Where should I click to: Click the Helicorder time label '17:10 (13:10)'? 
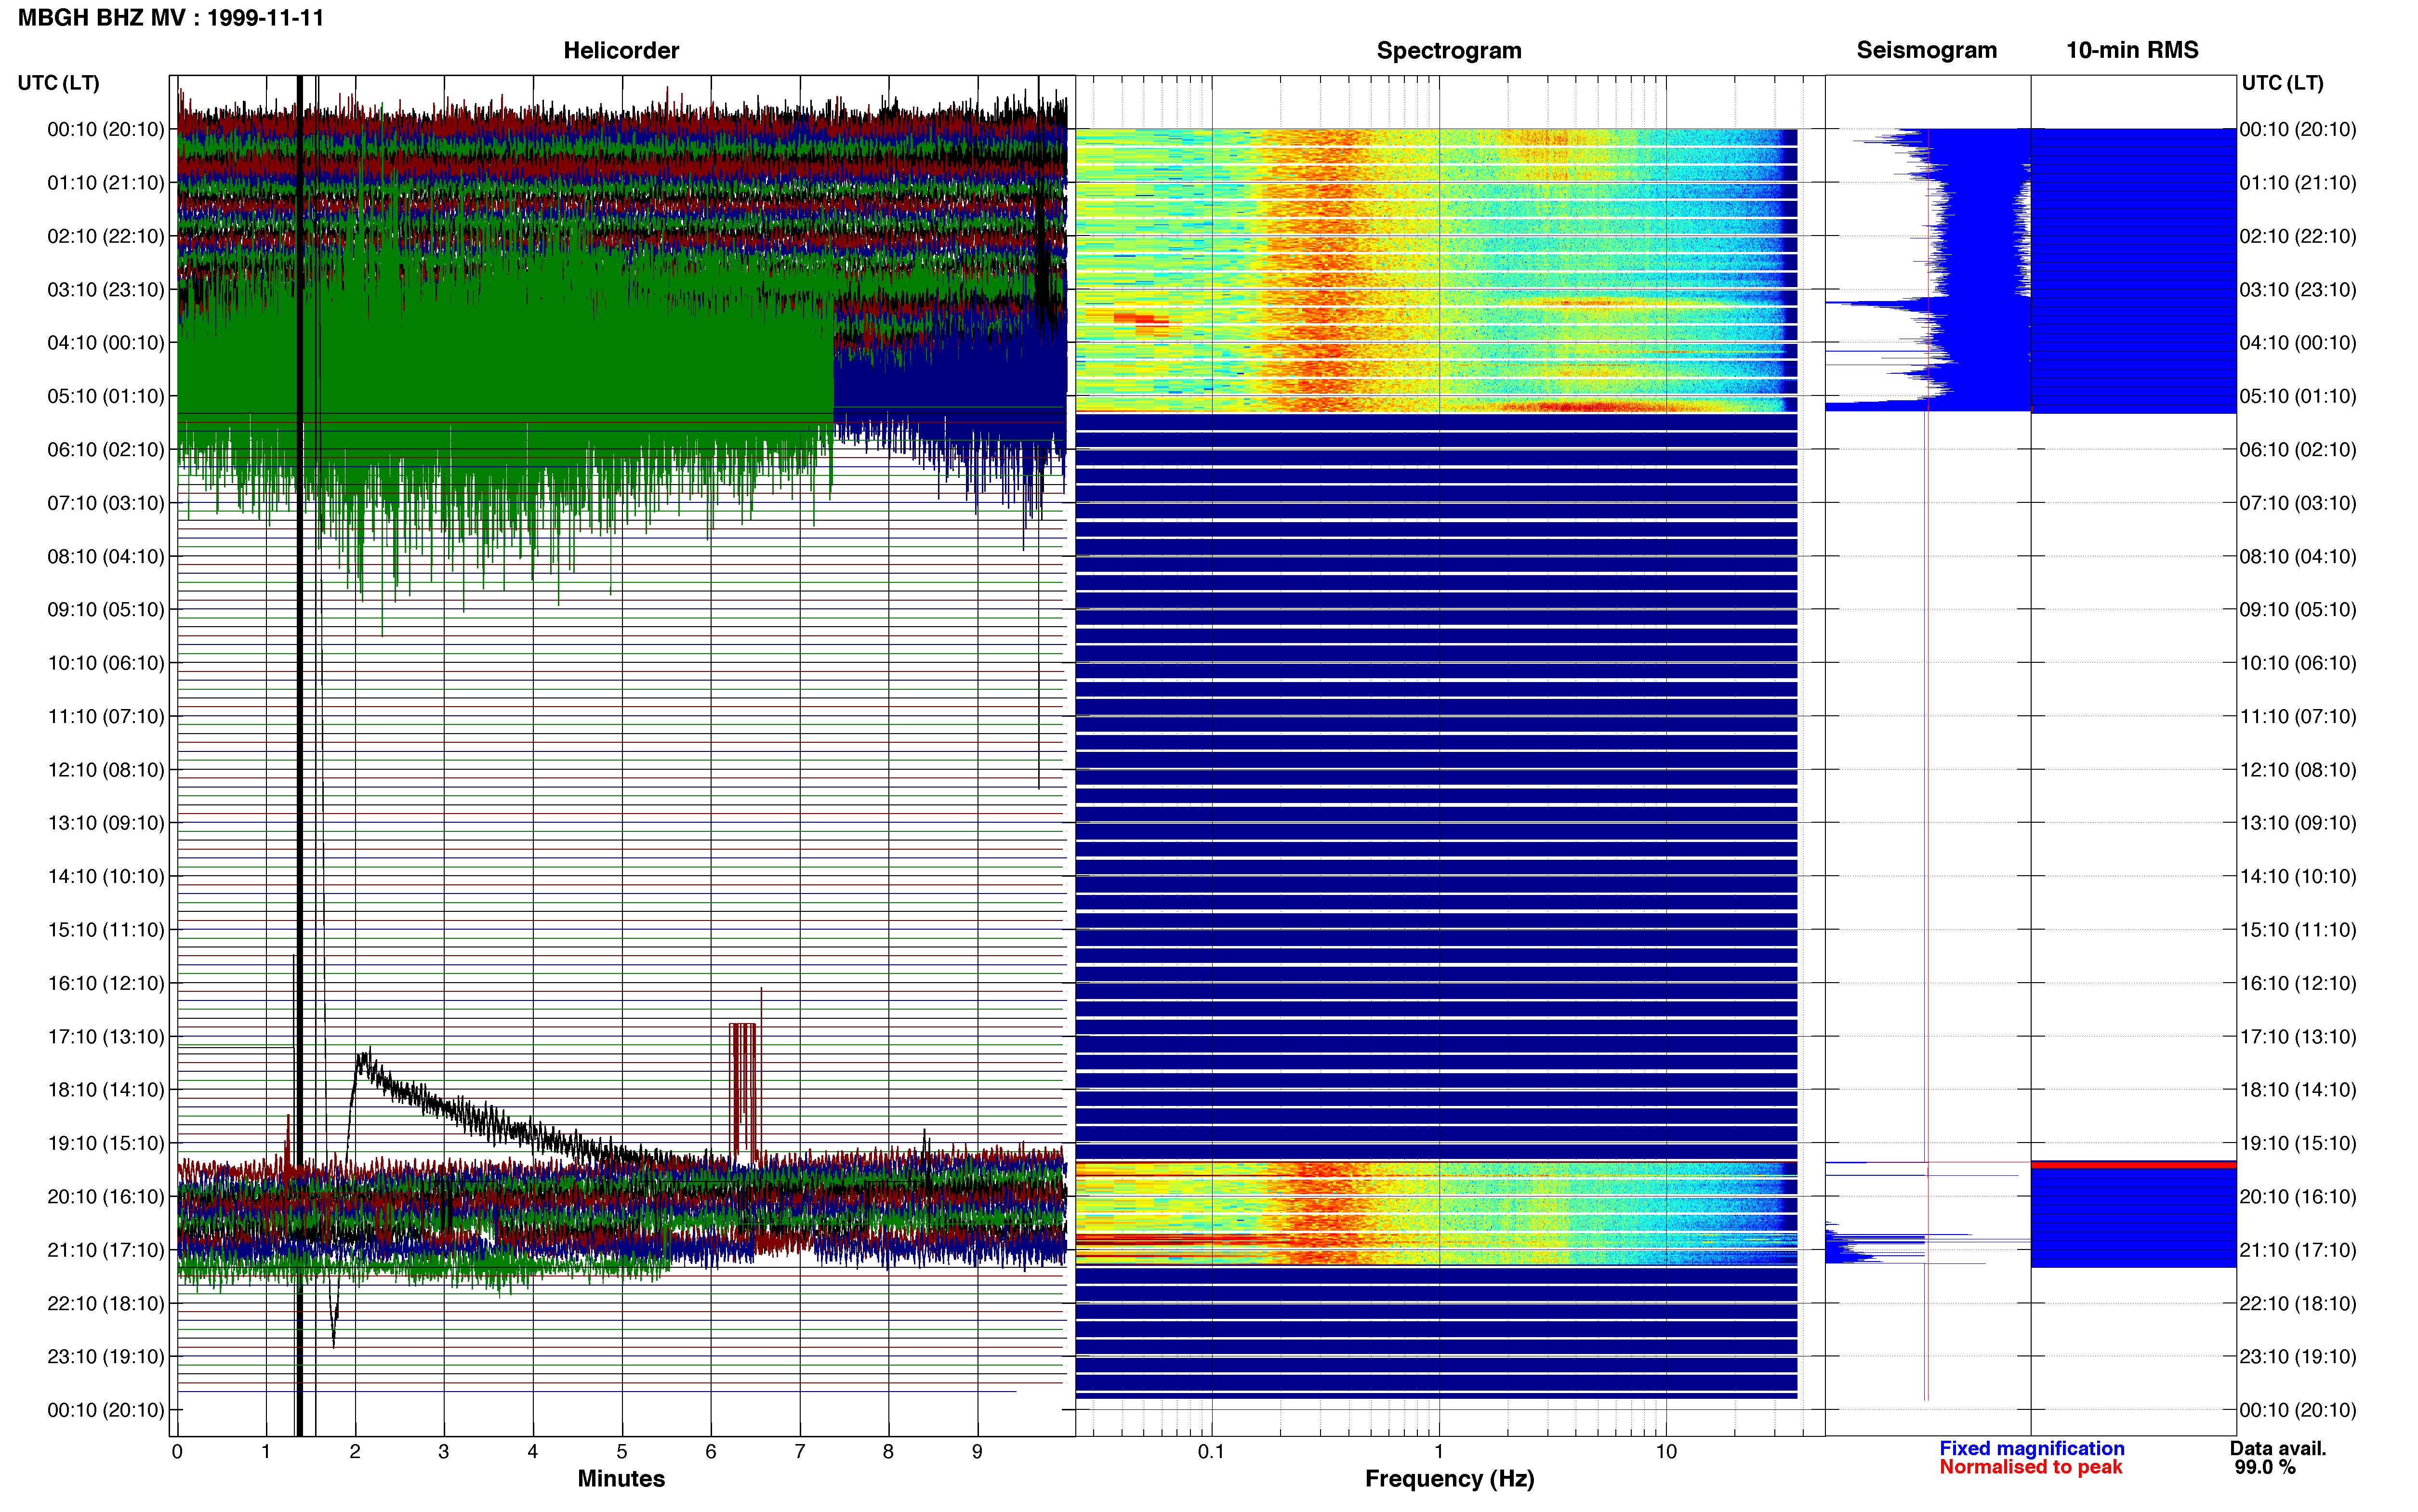pyautogui.click(x=106, y=1037)
